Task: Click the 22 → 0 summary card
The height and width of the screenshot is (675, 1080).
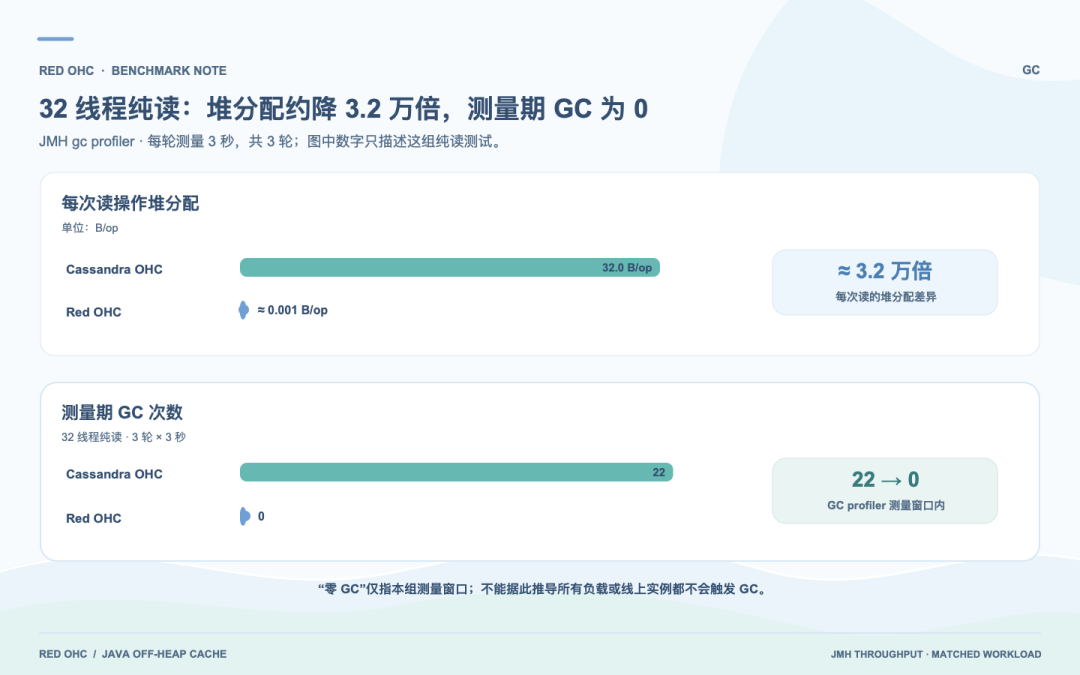Action: [x=884, y=490]
